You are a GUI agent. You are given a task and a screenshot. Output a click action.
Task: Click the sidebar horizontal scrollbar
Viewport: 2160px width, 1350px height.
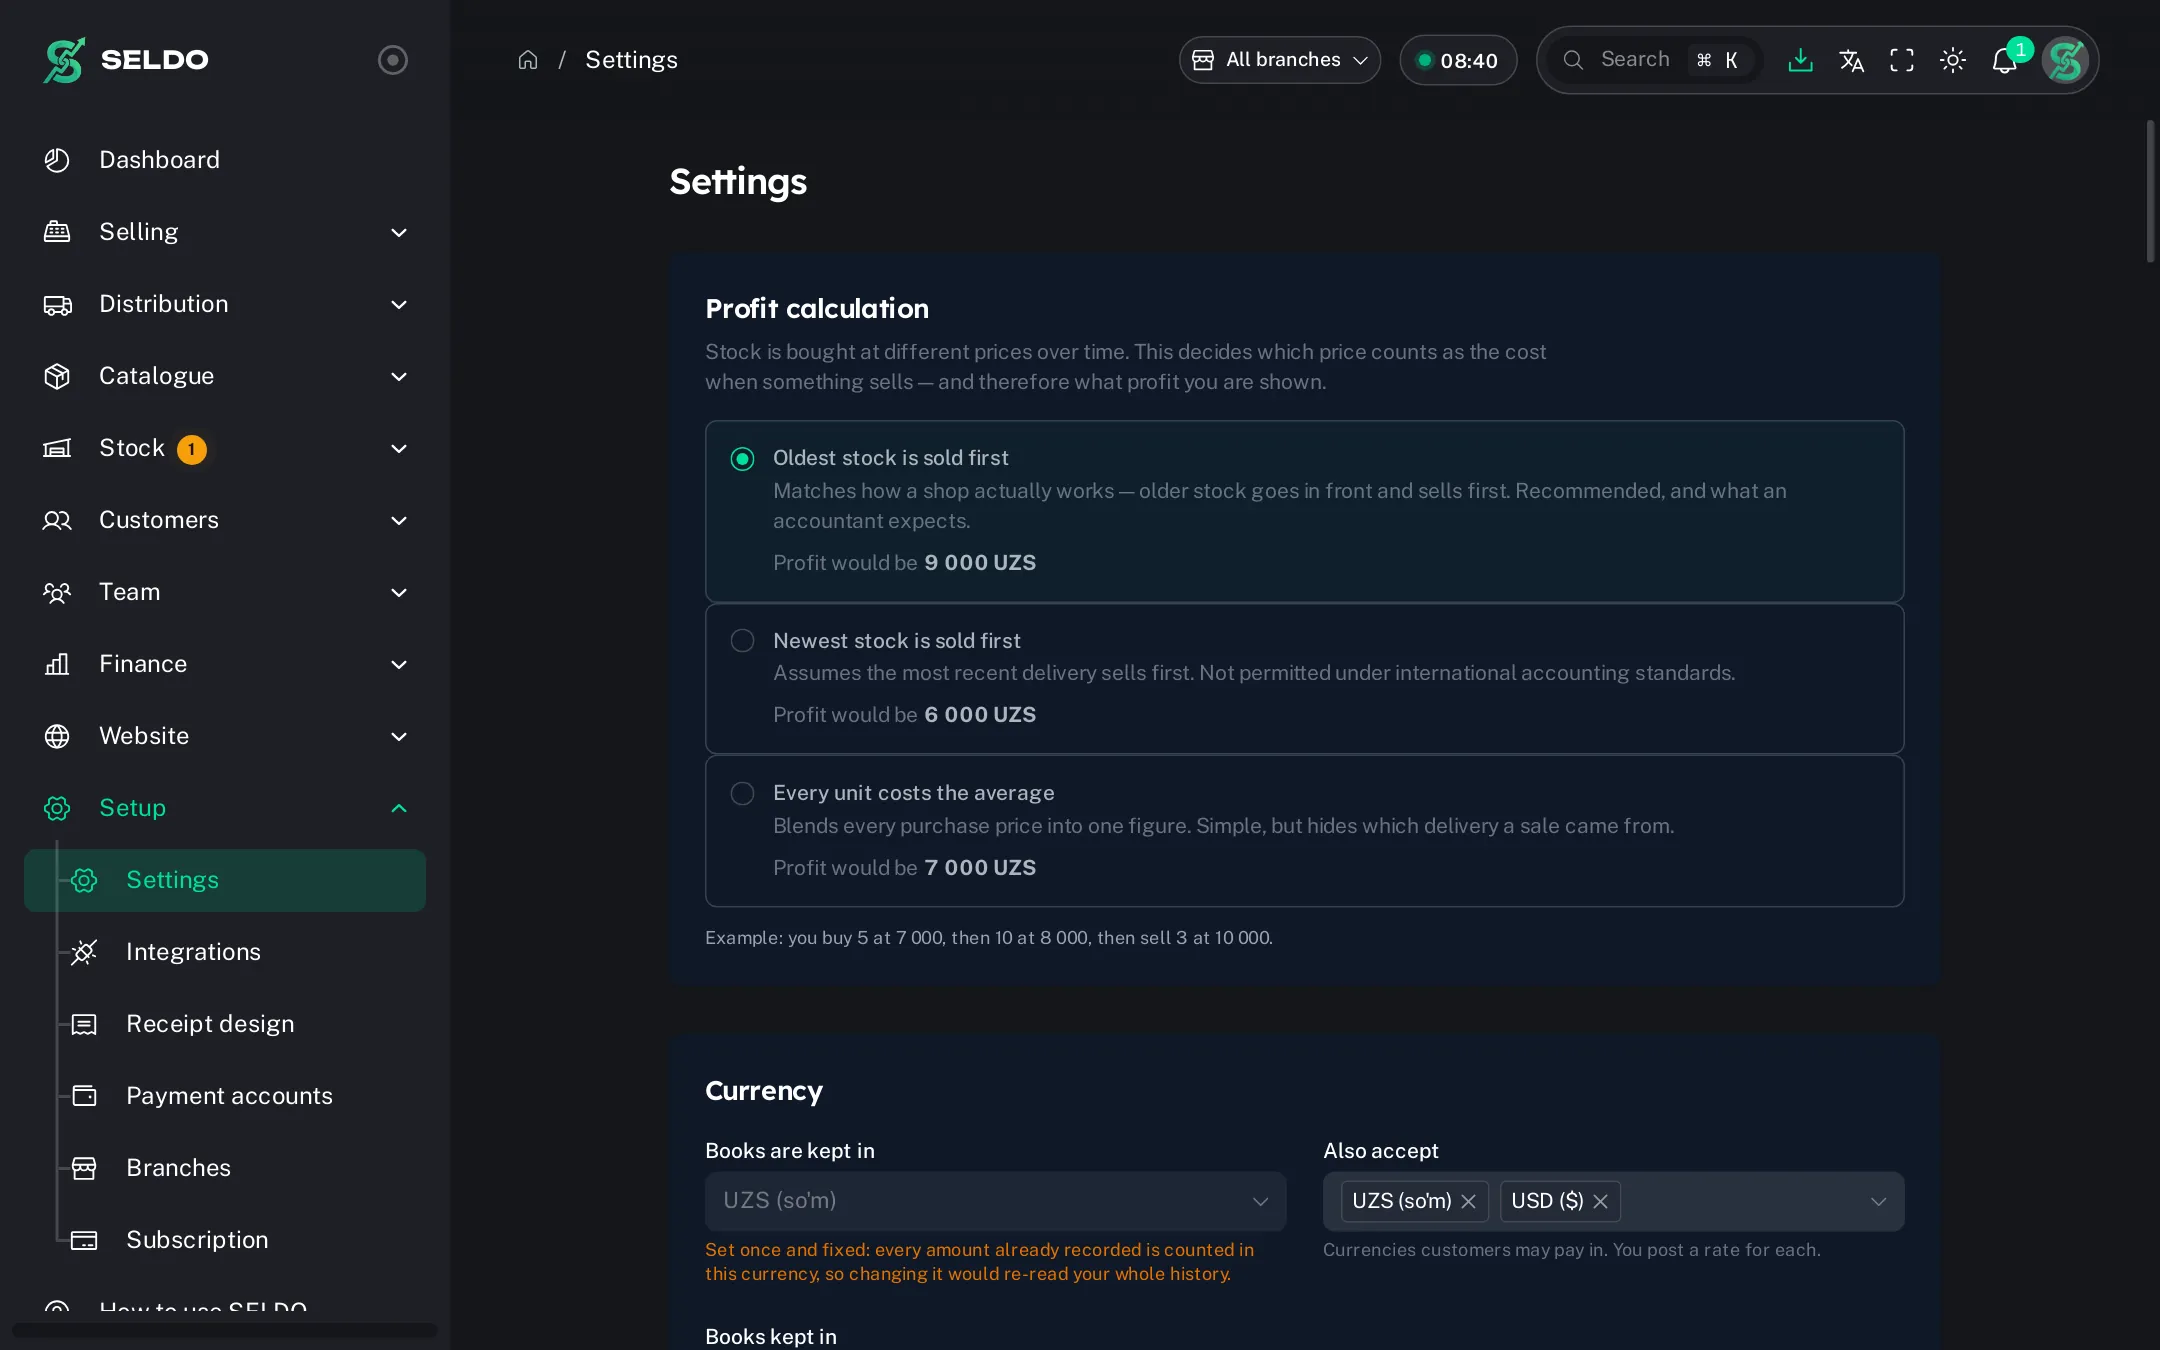click(225, 1330)
